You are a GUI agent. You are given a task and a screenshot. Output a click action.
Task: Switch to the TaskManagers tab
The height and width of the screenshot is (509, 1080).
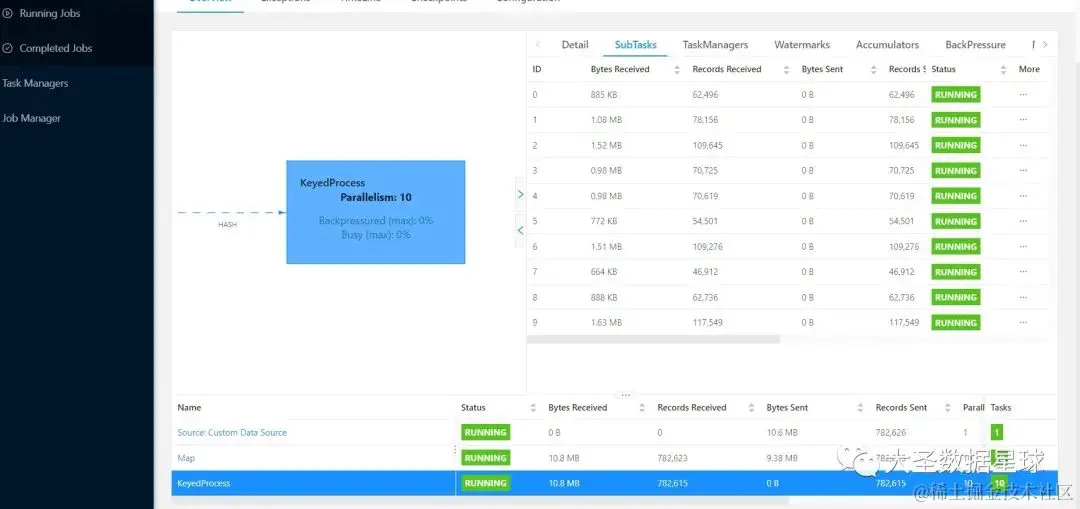pos(715,45)
